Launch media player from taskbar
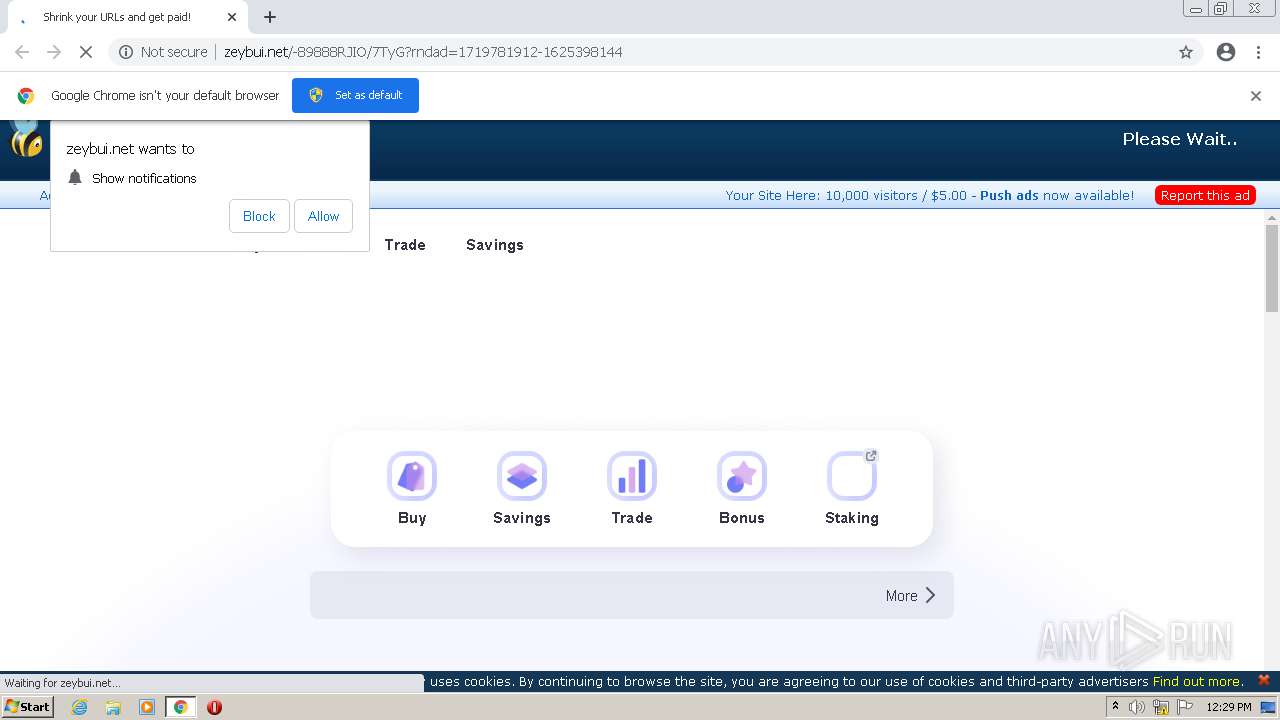The image size is (1280, 720). coord(147,707)
